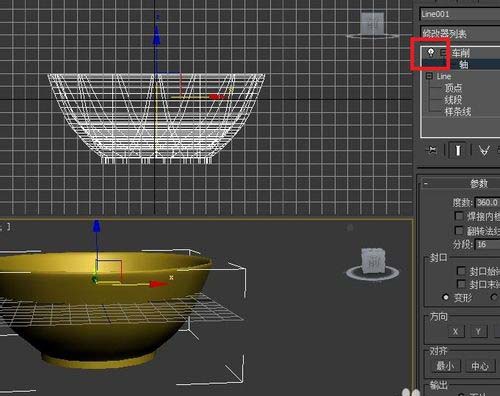Toggle the show end result icon
The image size is (500, 396).
458,150
